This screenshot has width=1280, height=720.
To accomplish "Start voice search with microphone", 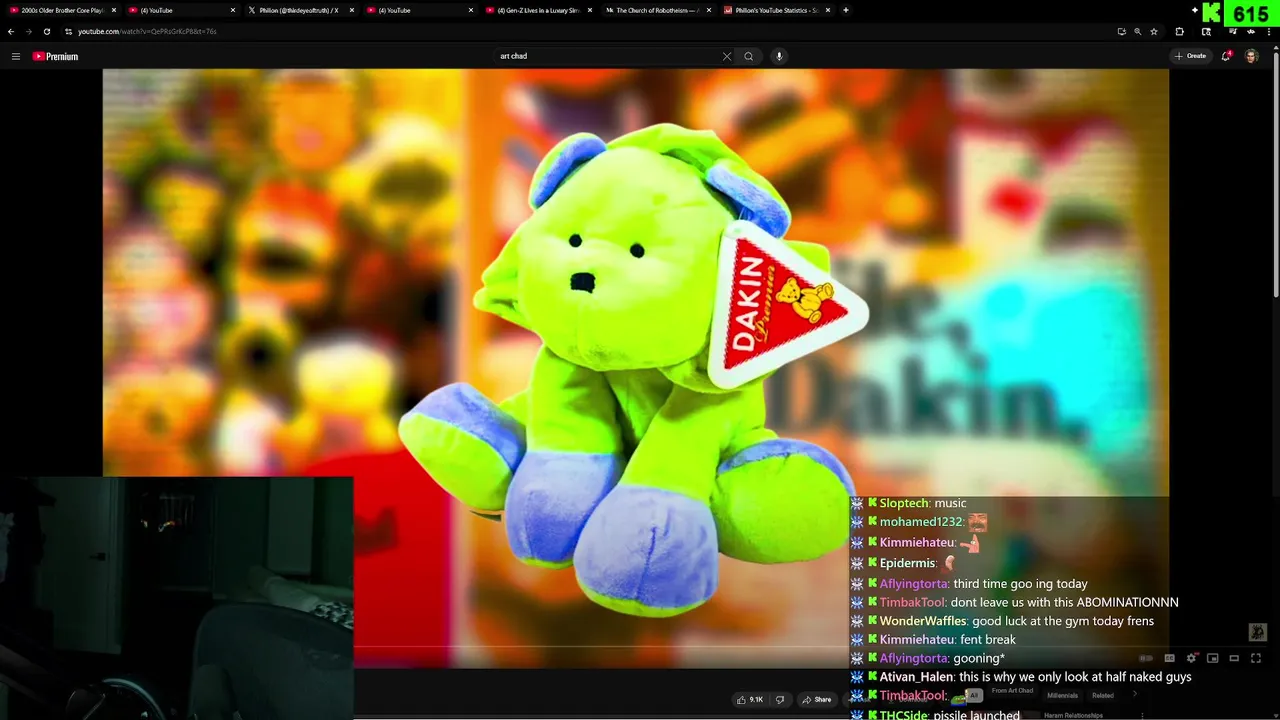I will click(x=779, y=56).
